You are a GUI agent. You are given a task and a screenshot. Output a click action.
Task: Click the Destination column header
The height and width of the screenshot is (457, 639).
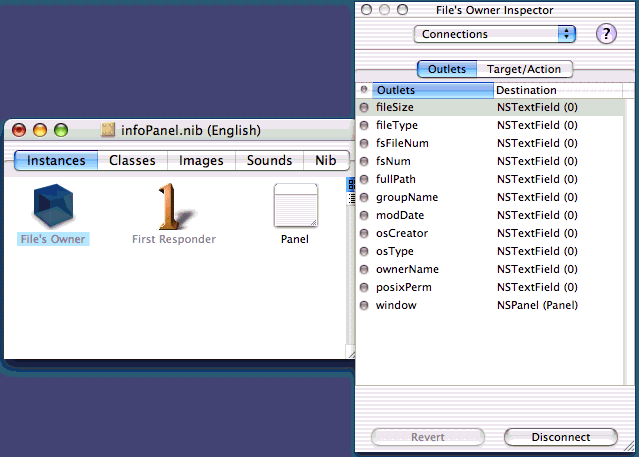point(560,90)
